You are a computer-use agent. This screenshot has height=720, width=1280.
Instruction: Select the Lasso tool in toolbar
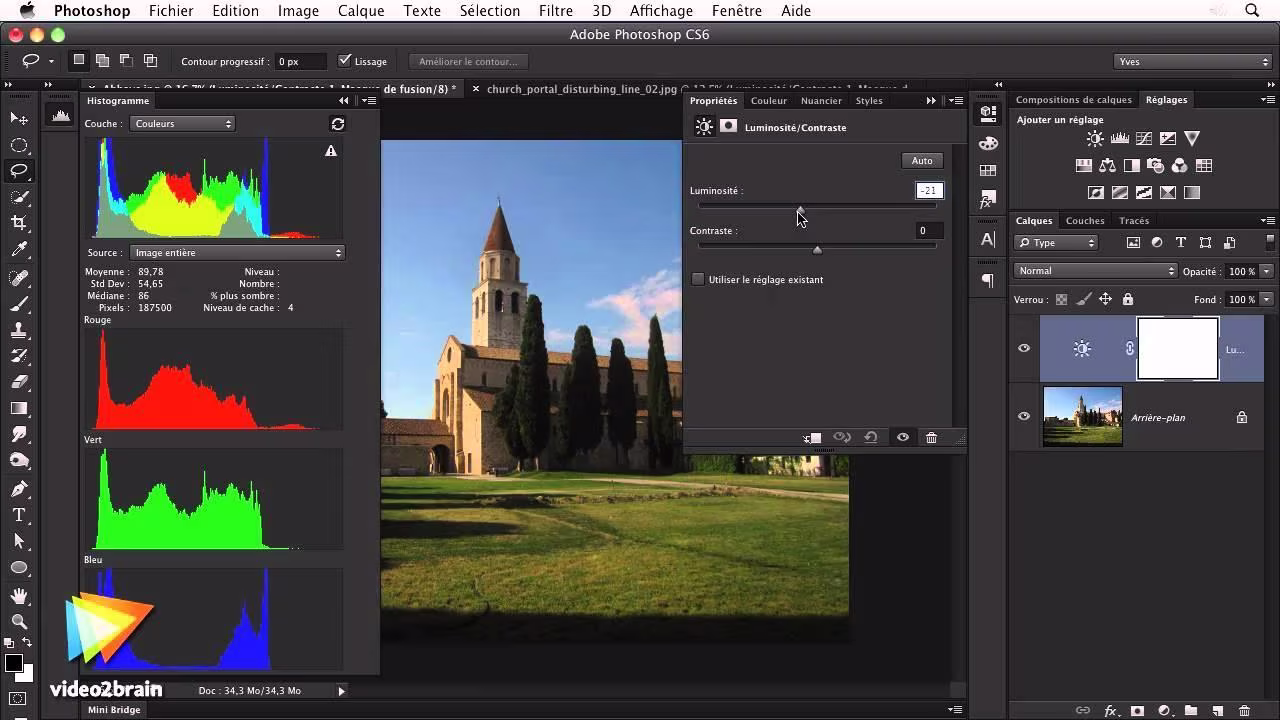tap(19, 170)
